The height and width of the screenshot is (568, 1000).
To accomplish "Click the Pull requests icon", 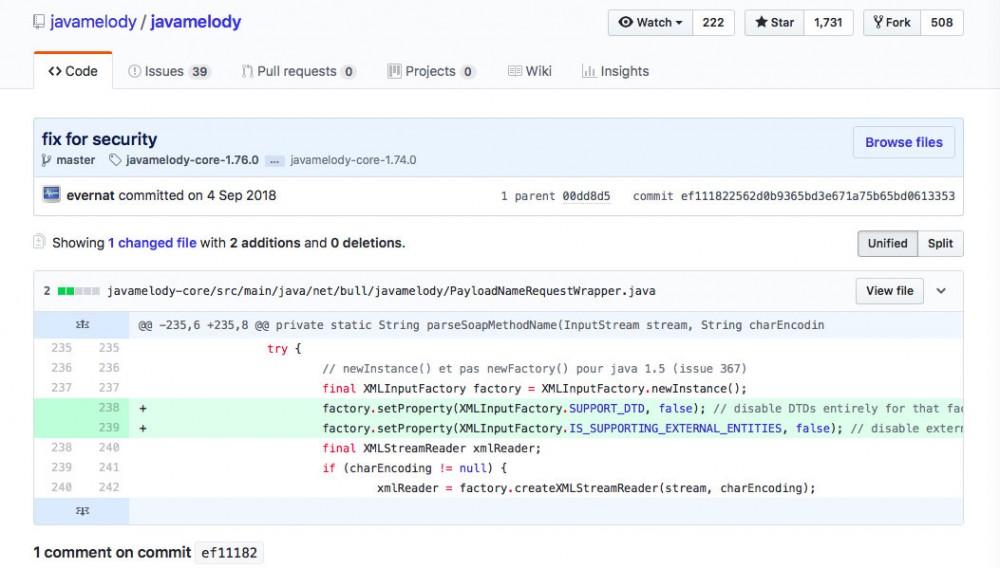I will (x=247, y=71).
